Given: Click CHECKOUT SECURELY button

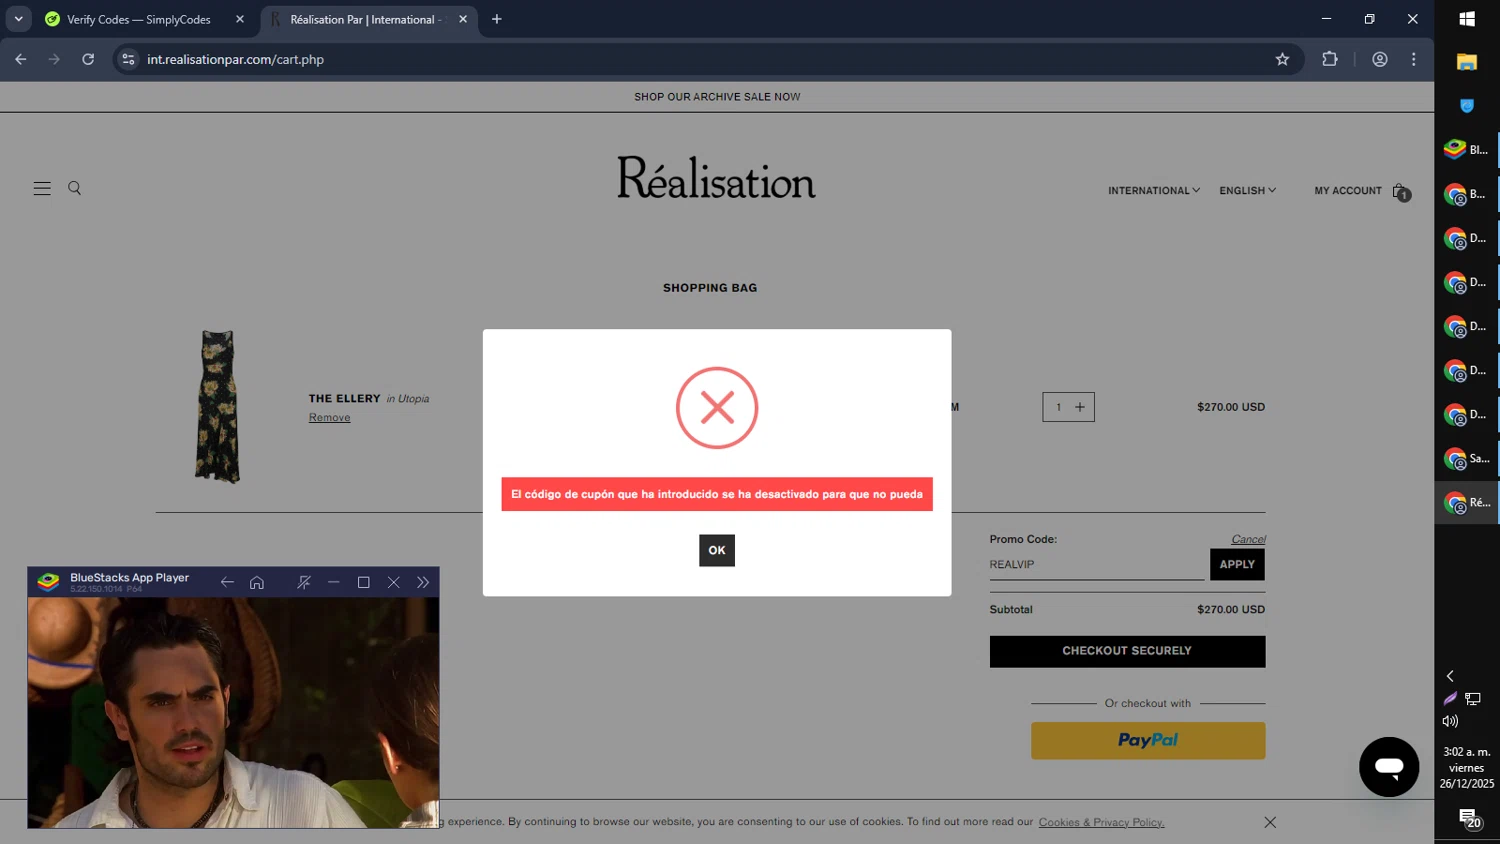Looking at the screenshot, I should click(x=1127, y=651).
